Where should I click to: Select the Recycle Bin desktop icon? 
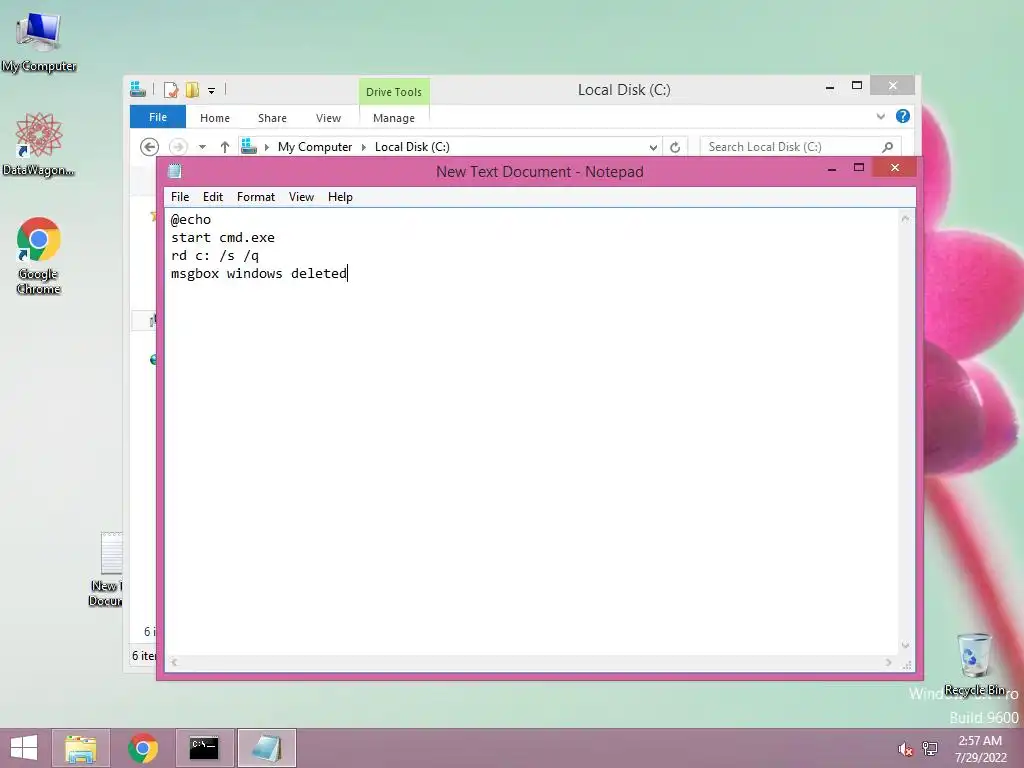(974, 664)
